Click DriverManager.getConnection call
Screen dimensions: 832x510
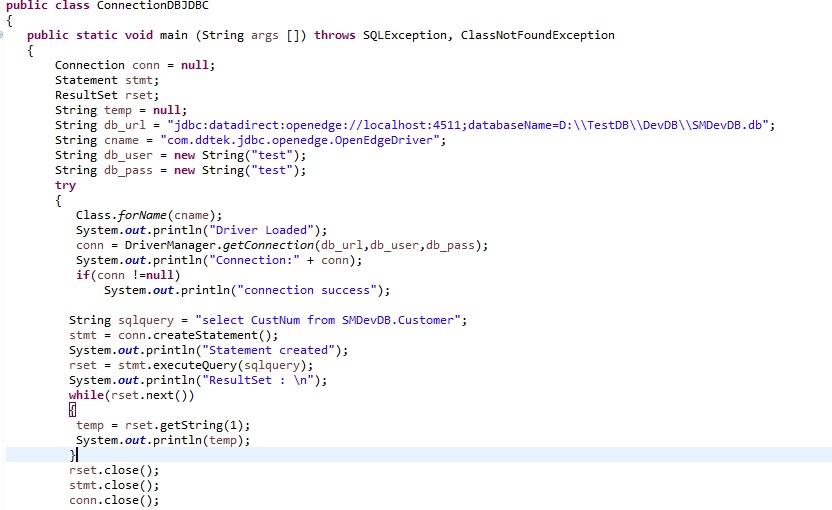[306, 245]
